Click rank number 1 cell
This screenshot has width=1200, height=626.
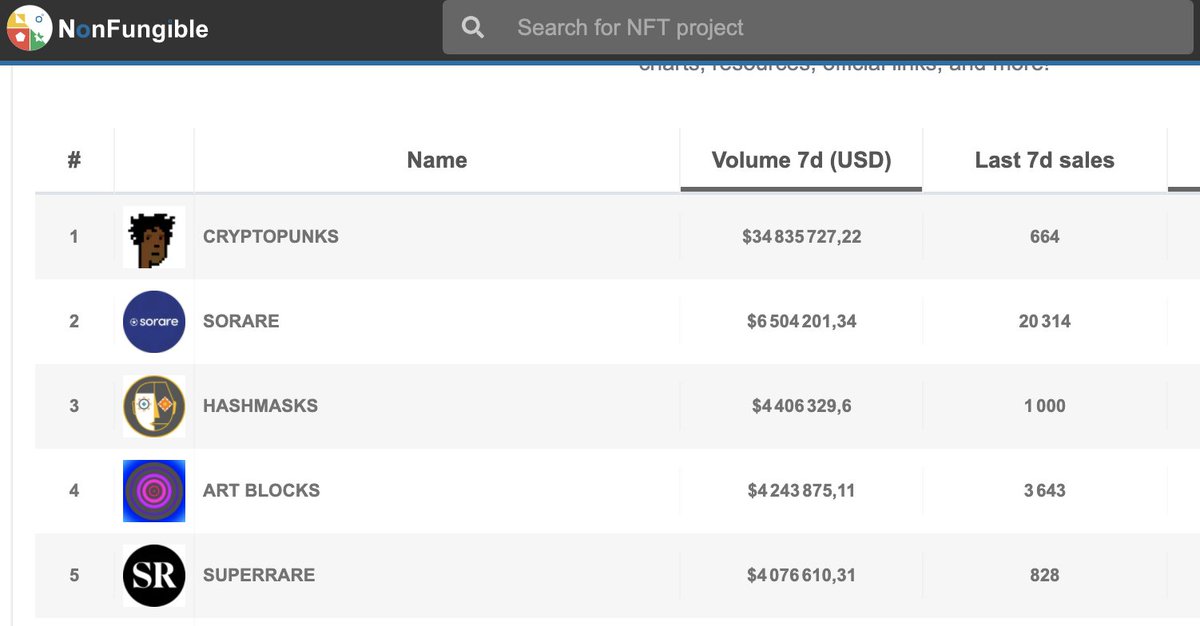(x=74, y=237)
